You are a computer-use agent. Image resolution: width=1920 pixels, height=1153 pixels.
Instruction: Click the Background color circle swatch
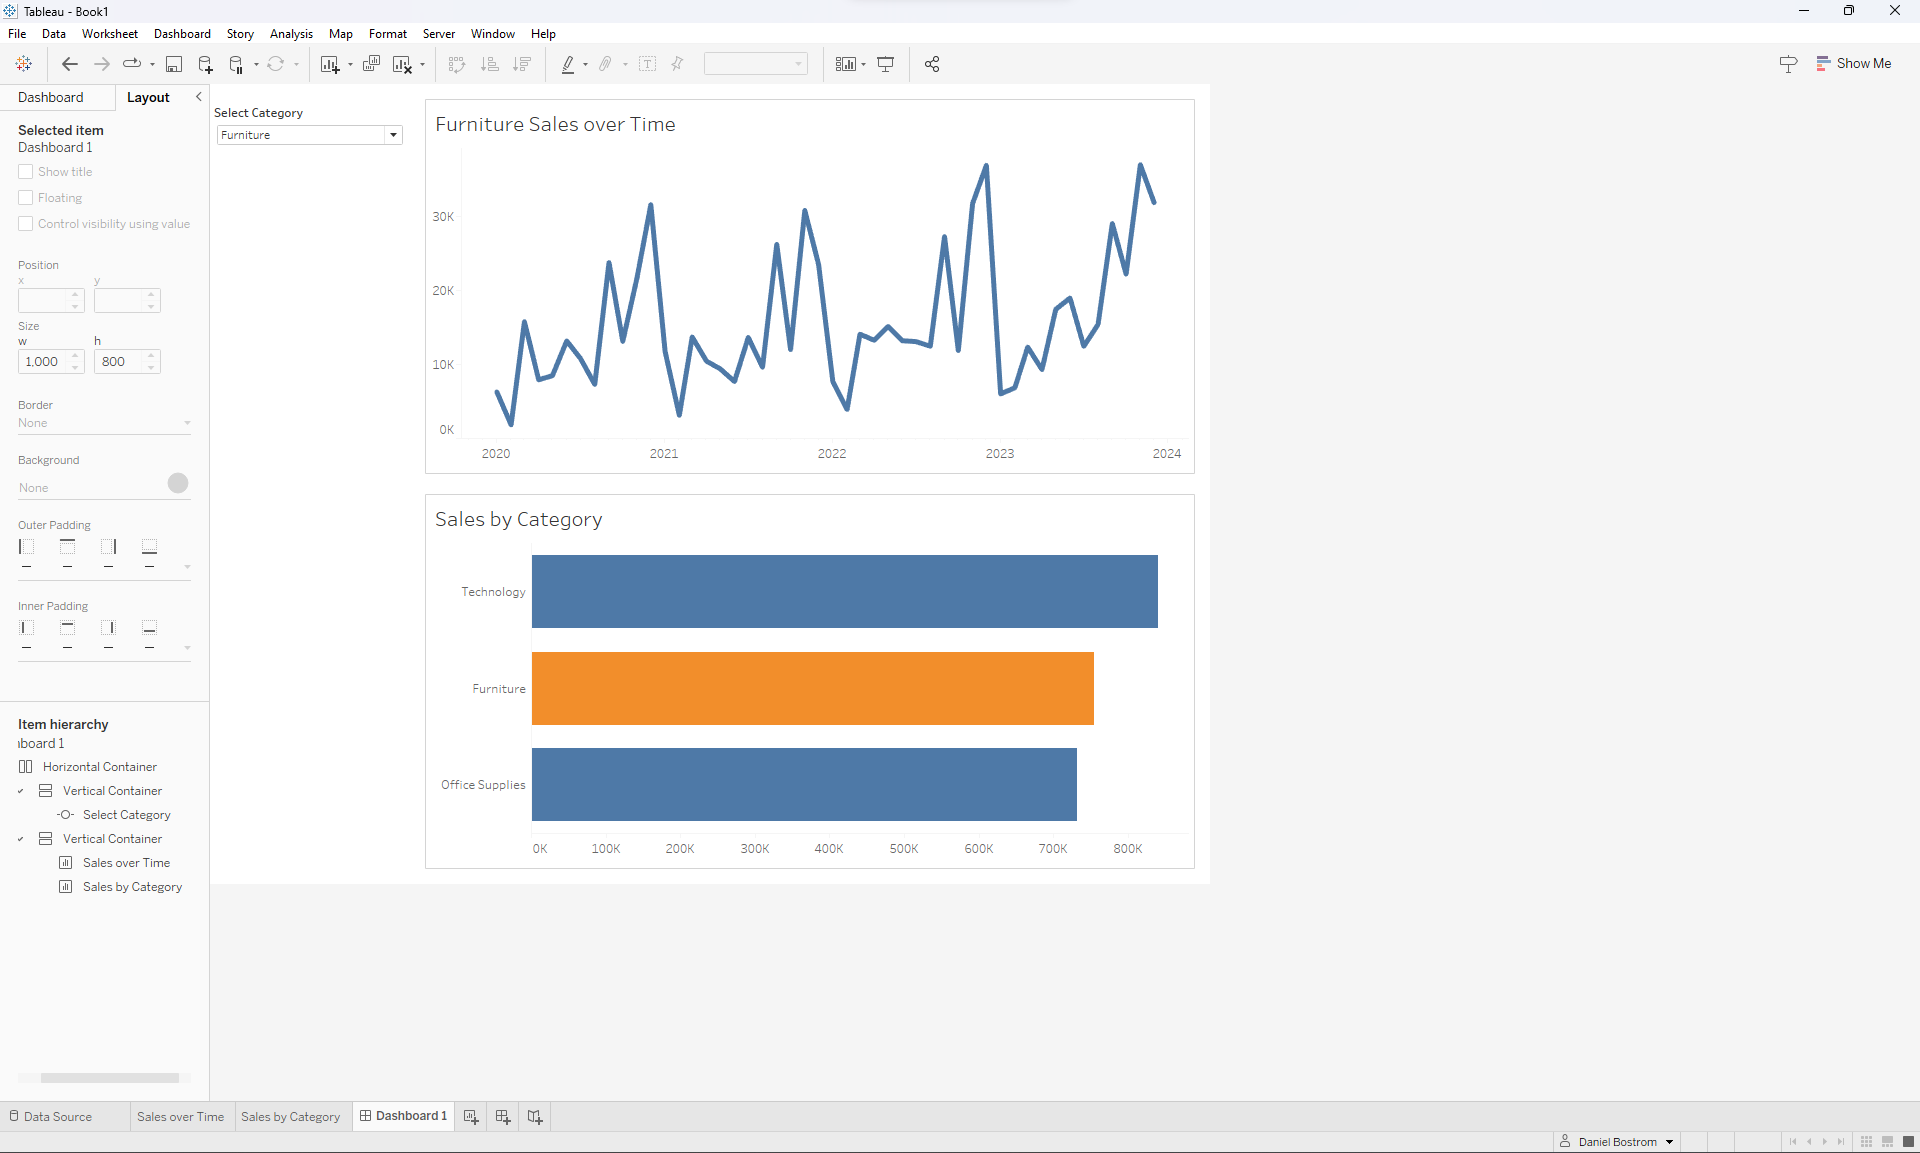(178, 483)
